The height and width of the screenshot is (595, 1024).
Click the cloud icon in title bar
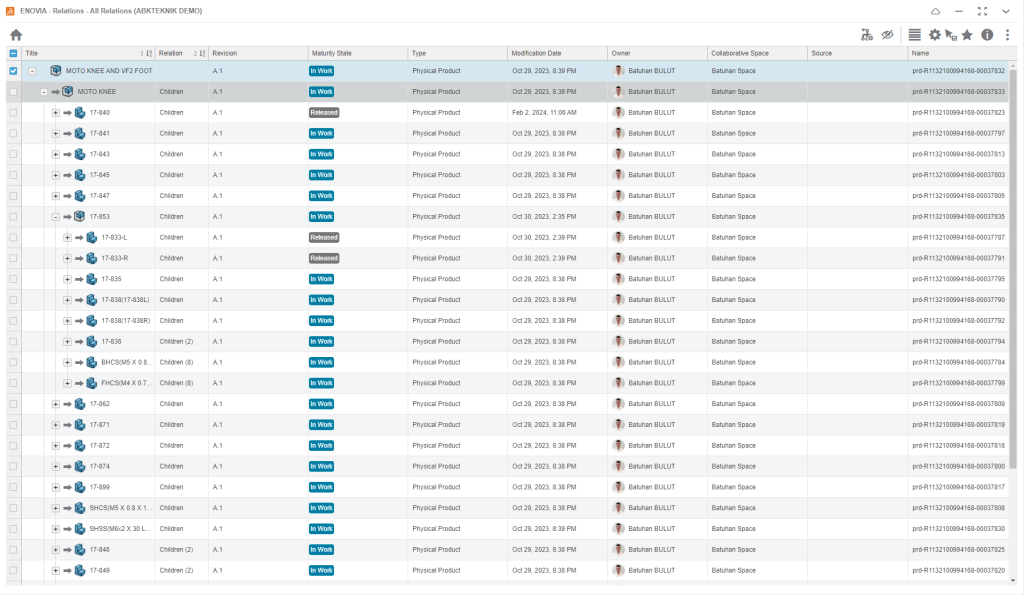tap(935, 11)
